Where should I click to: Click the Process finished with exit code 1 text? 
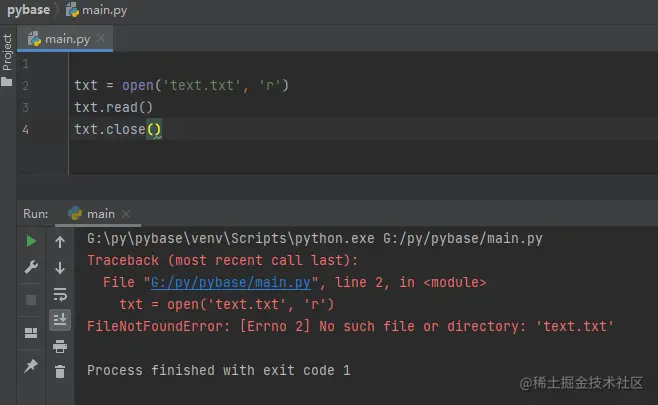pyautogui.click(x=219, y=370)
